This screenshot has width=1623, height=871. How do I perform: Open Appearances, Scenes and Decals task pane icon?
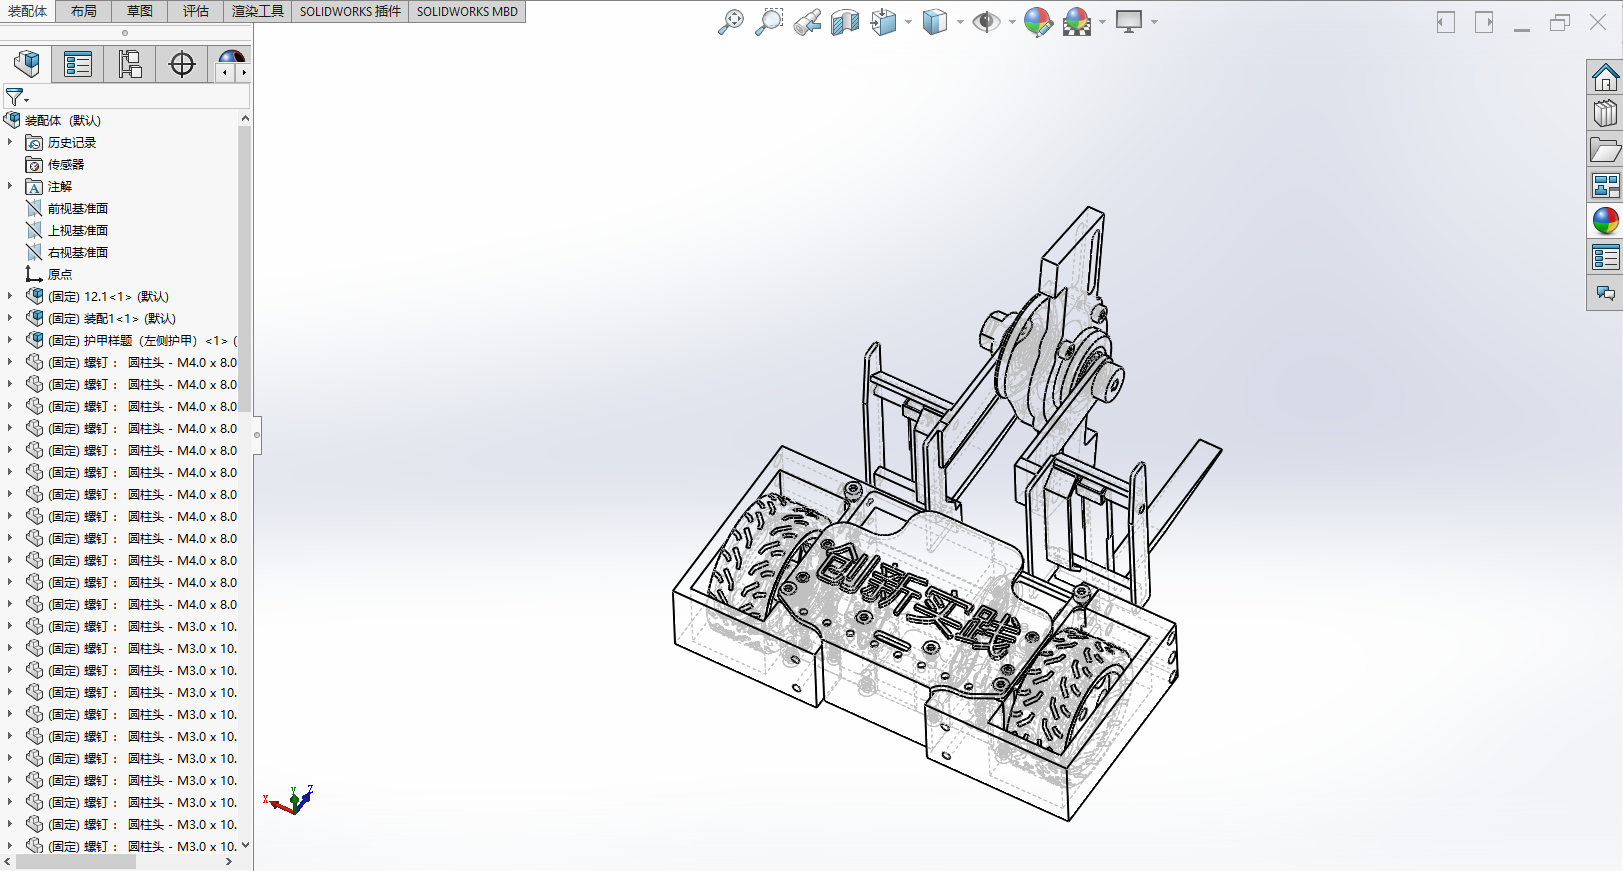click(1605, 221)
